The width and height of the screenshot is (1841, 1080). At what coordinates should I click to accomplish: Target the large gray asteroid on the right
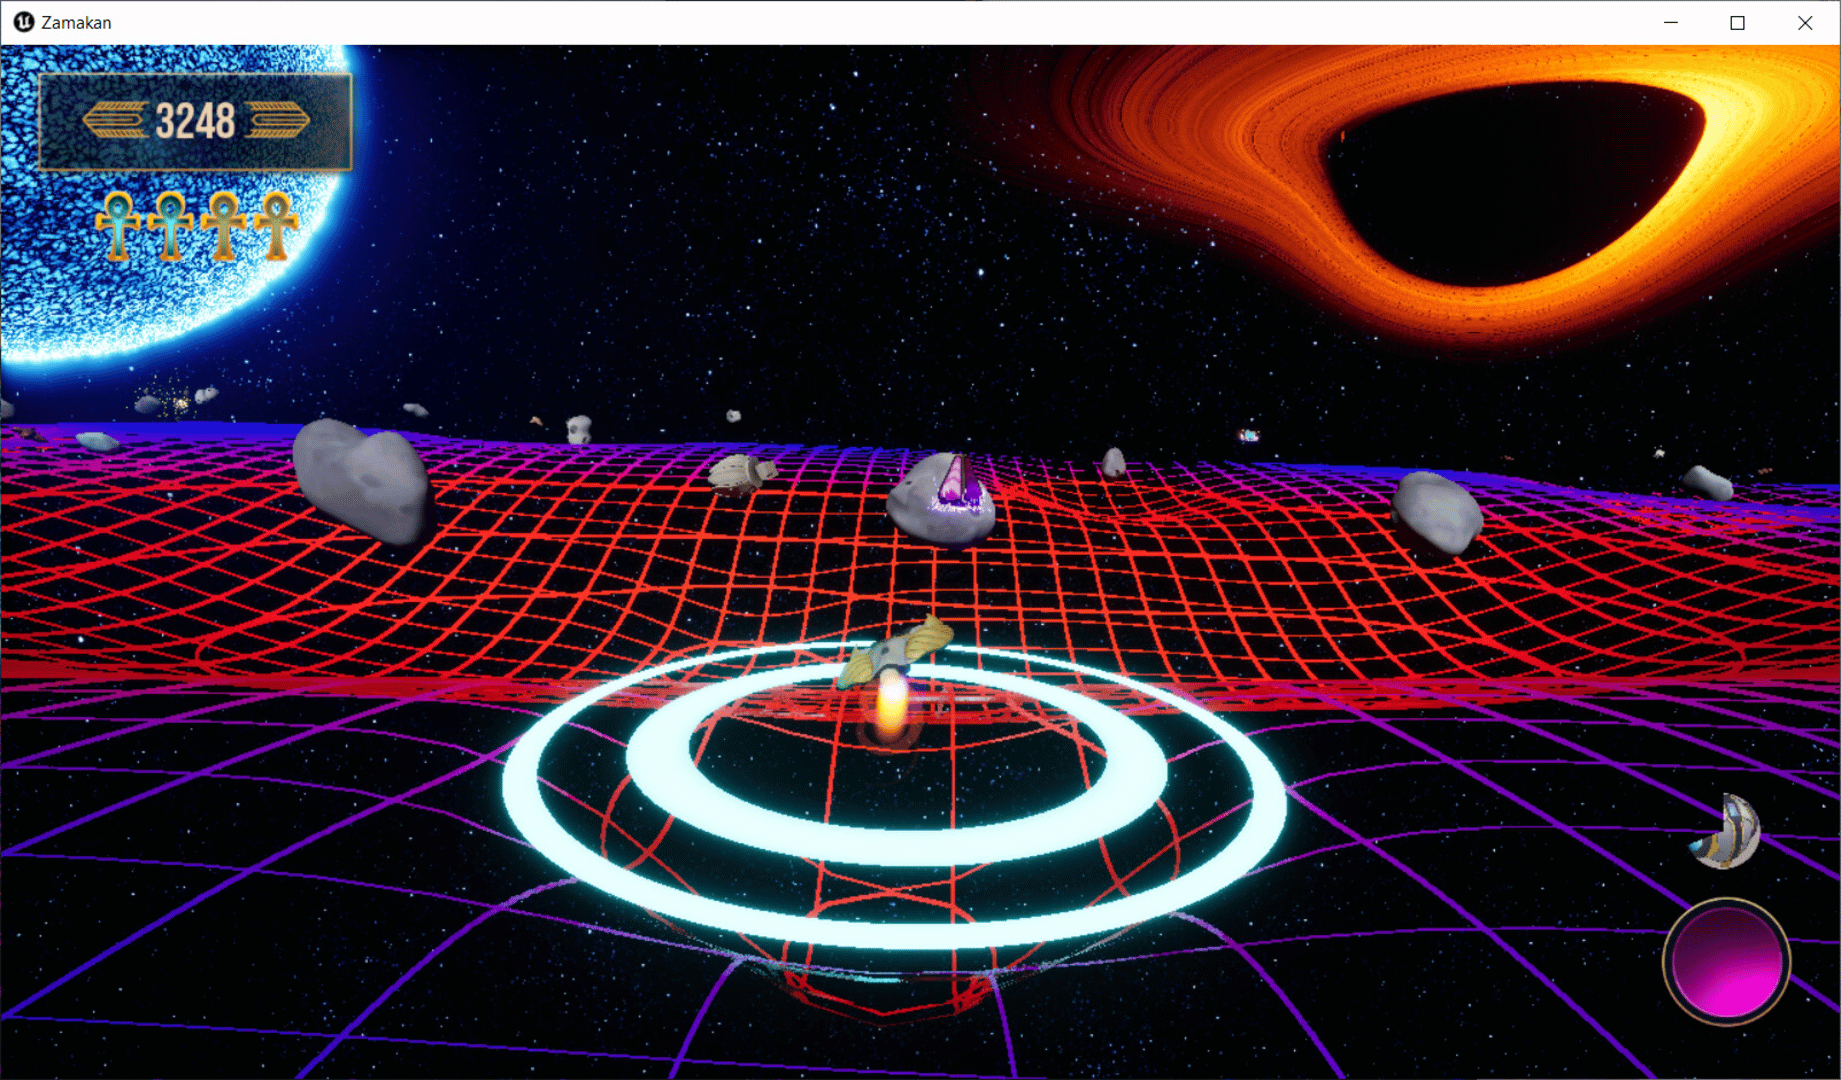pos(1436,512)
